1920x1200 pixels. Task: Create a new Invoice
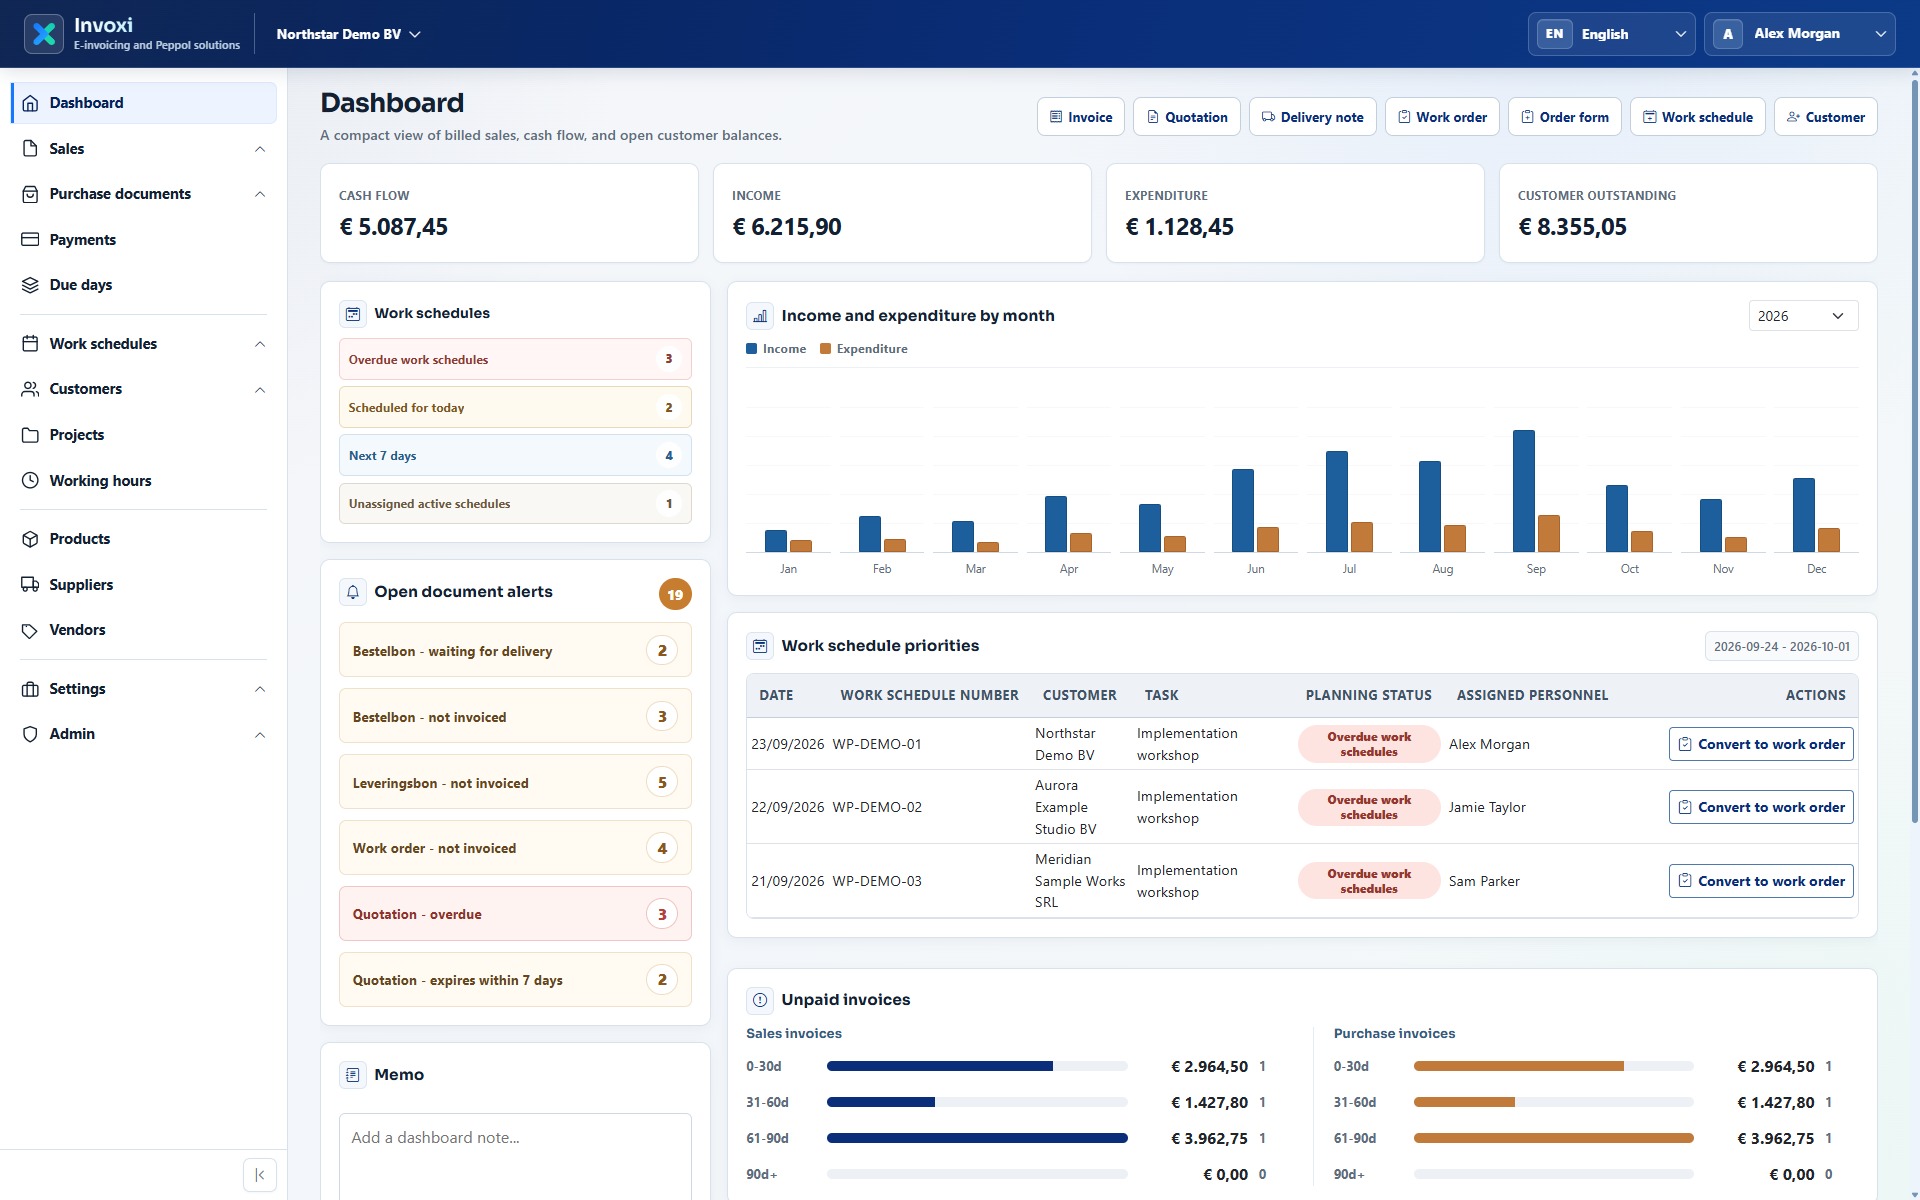pyautogui.click(x=1081, y=117)
